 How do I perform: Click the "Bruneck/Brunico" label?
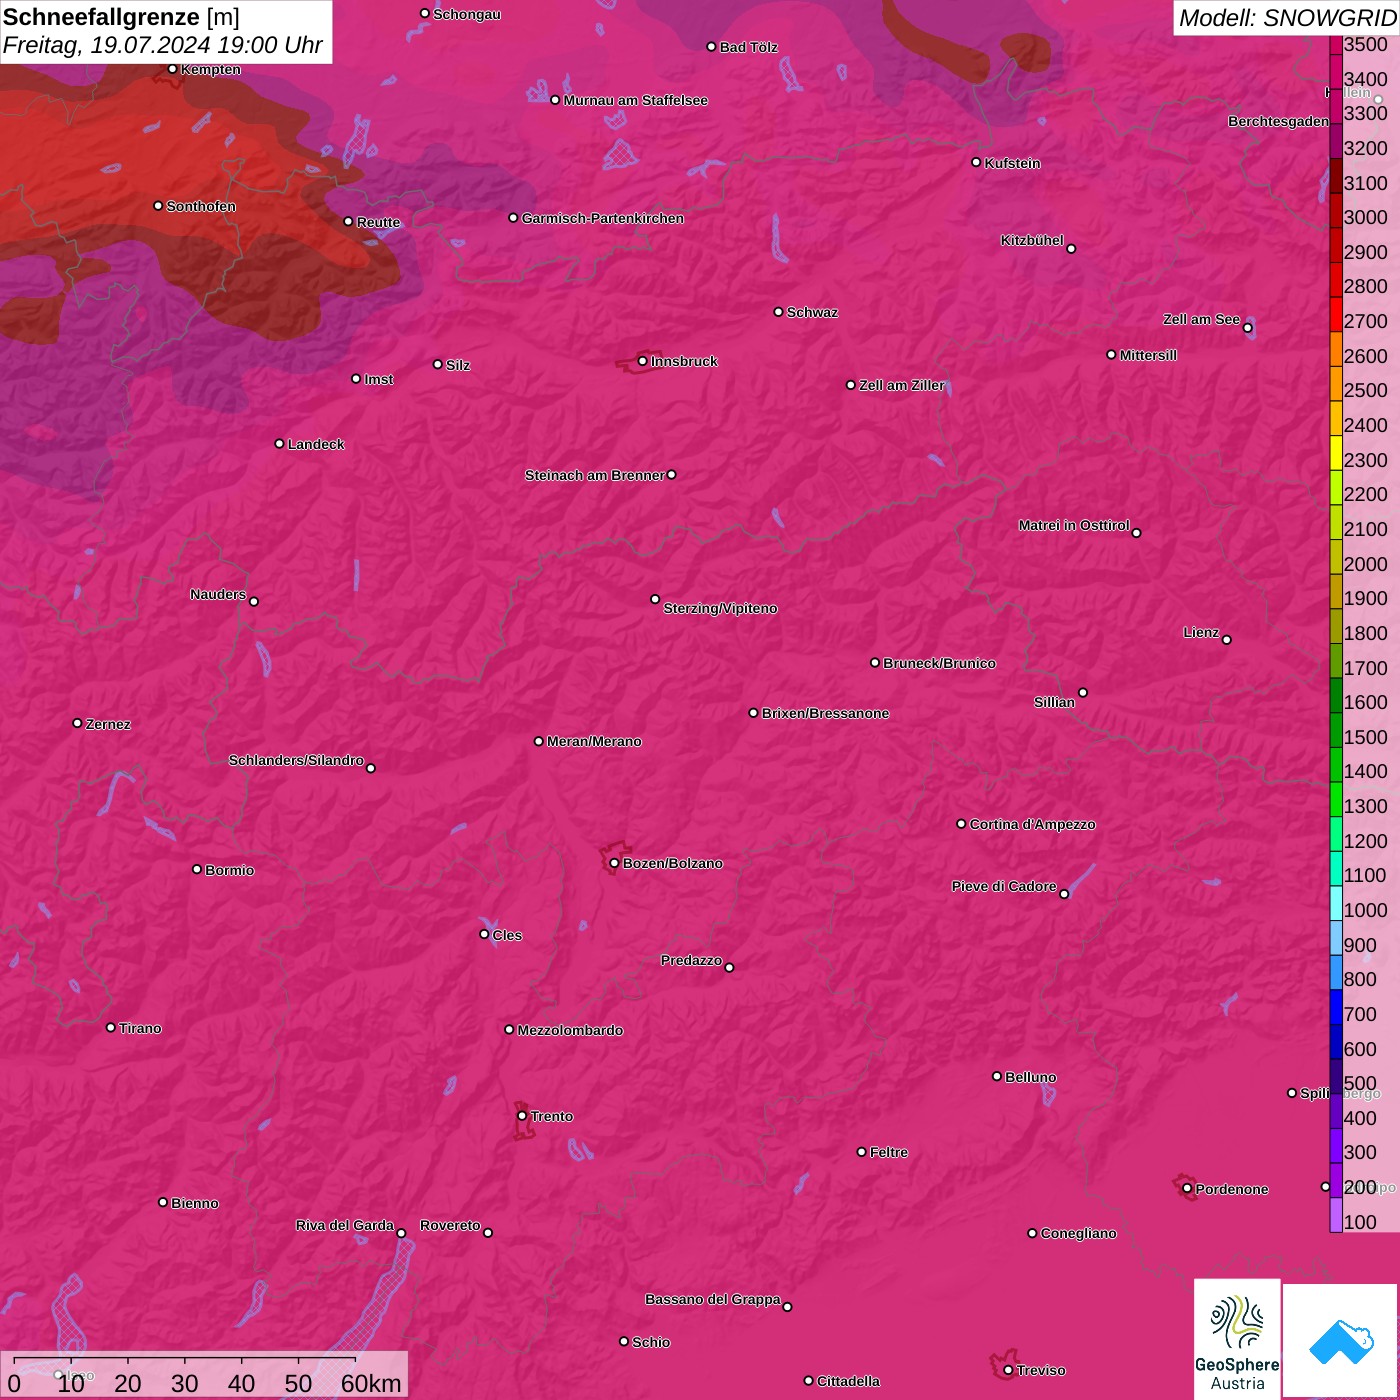[x=939, y=663]
